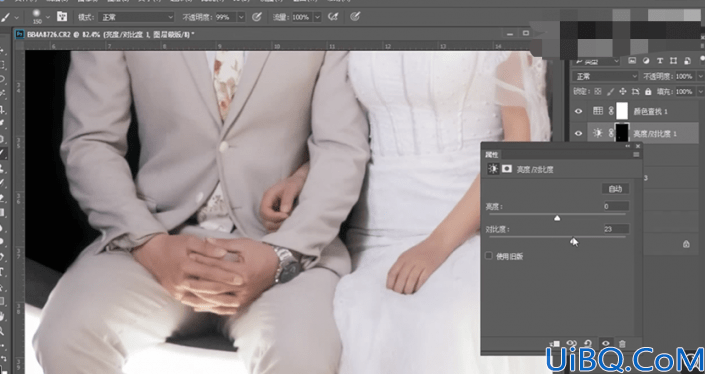Toggle pressure for opacity icon
The image size is (705, 374).
(x=257, y=17)
